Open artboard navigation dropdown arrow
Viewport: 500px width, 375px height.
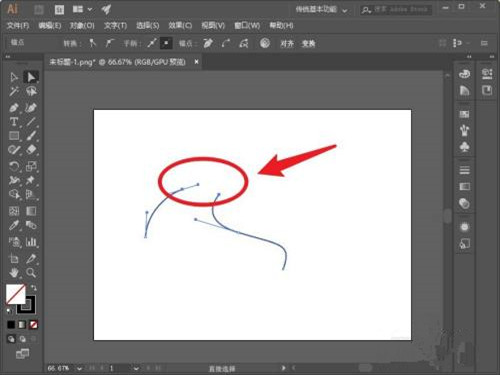pos(136,368)
